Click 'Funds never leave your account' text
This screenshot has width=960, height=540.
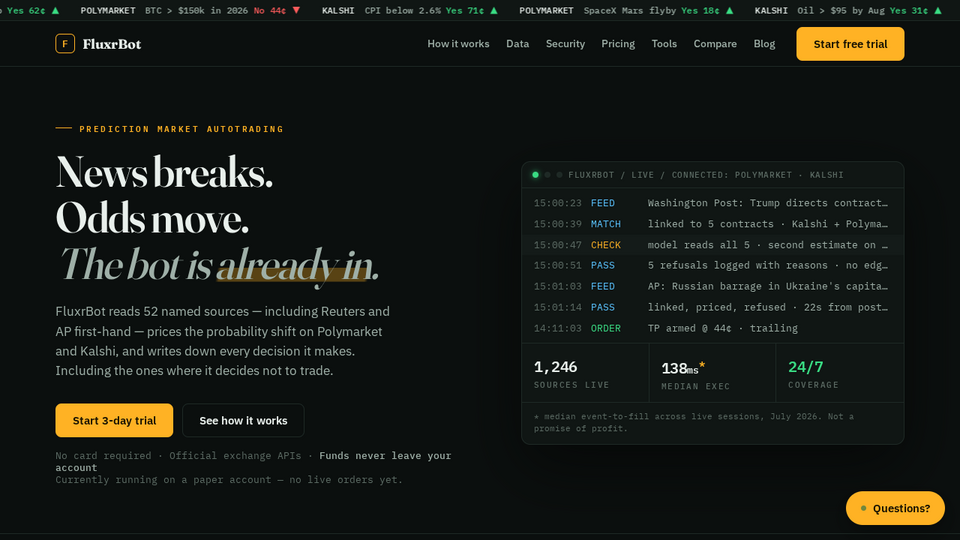click(253, 462)
